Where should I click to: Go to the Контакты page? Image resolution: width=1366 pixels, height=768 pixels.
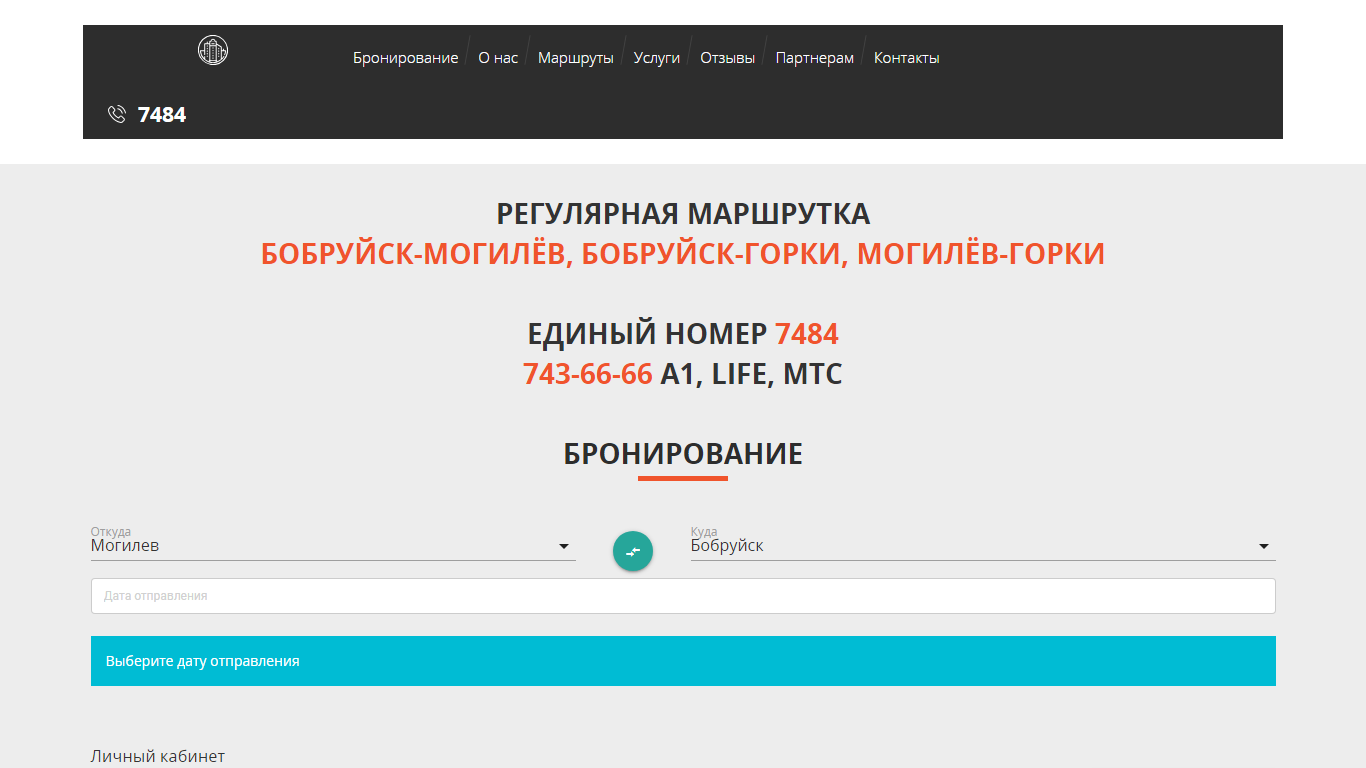[907, 58]
